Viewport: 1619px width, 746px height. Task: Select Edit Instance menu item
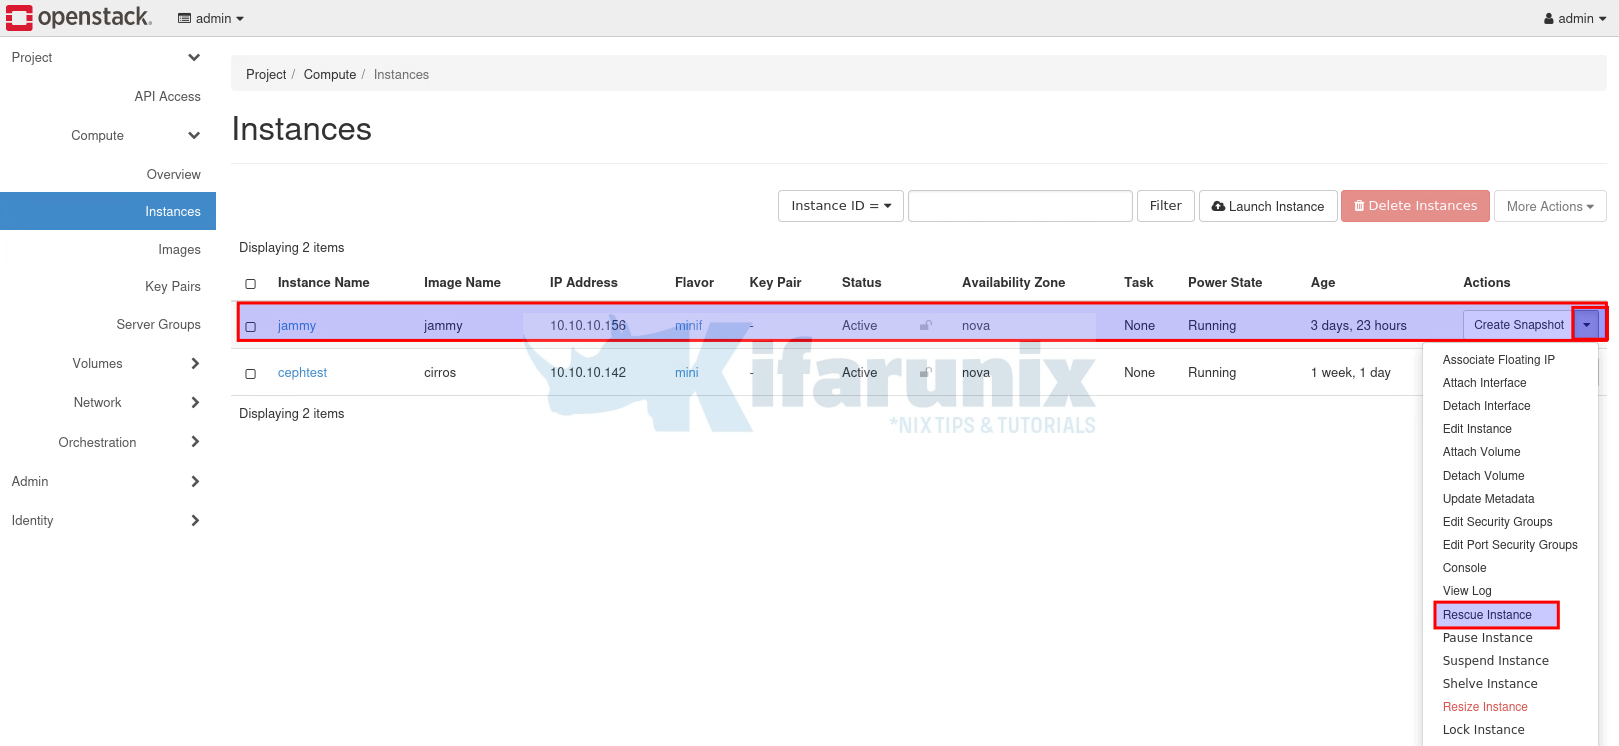coord(1477,429)
